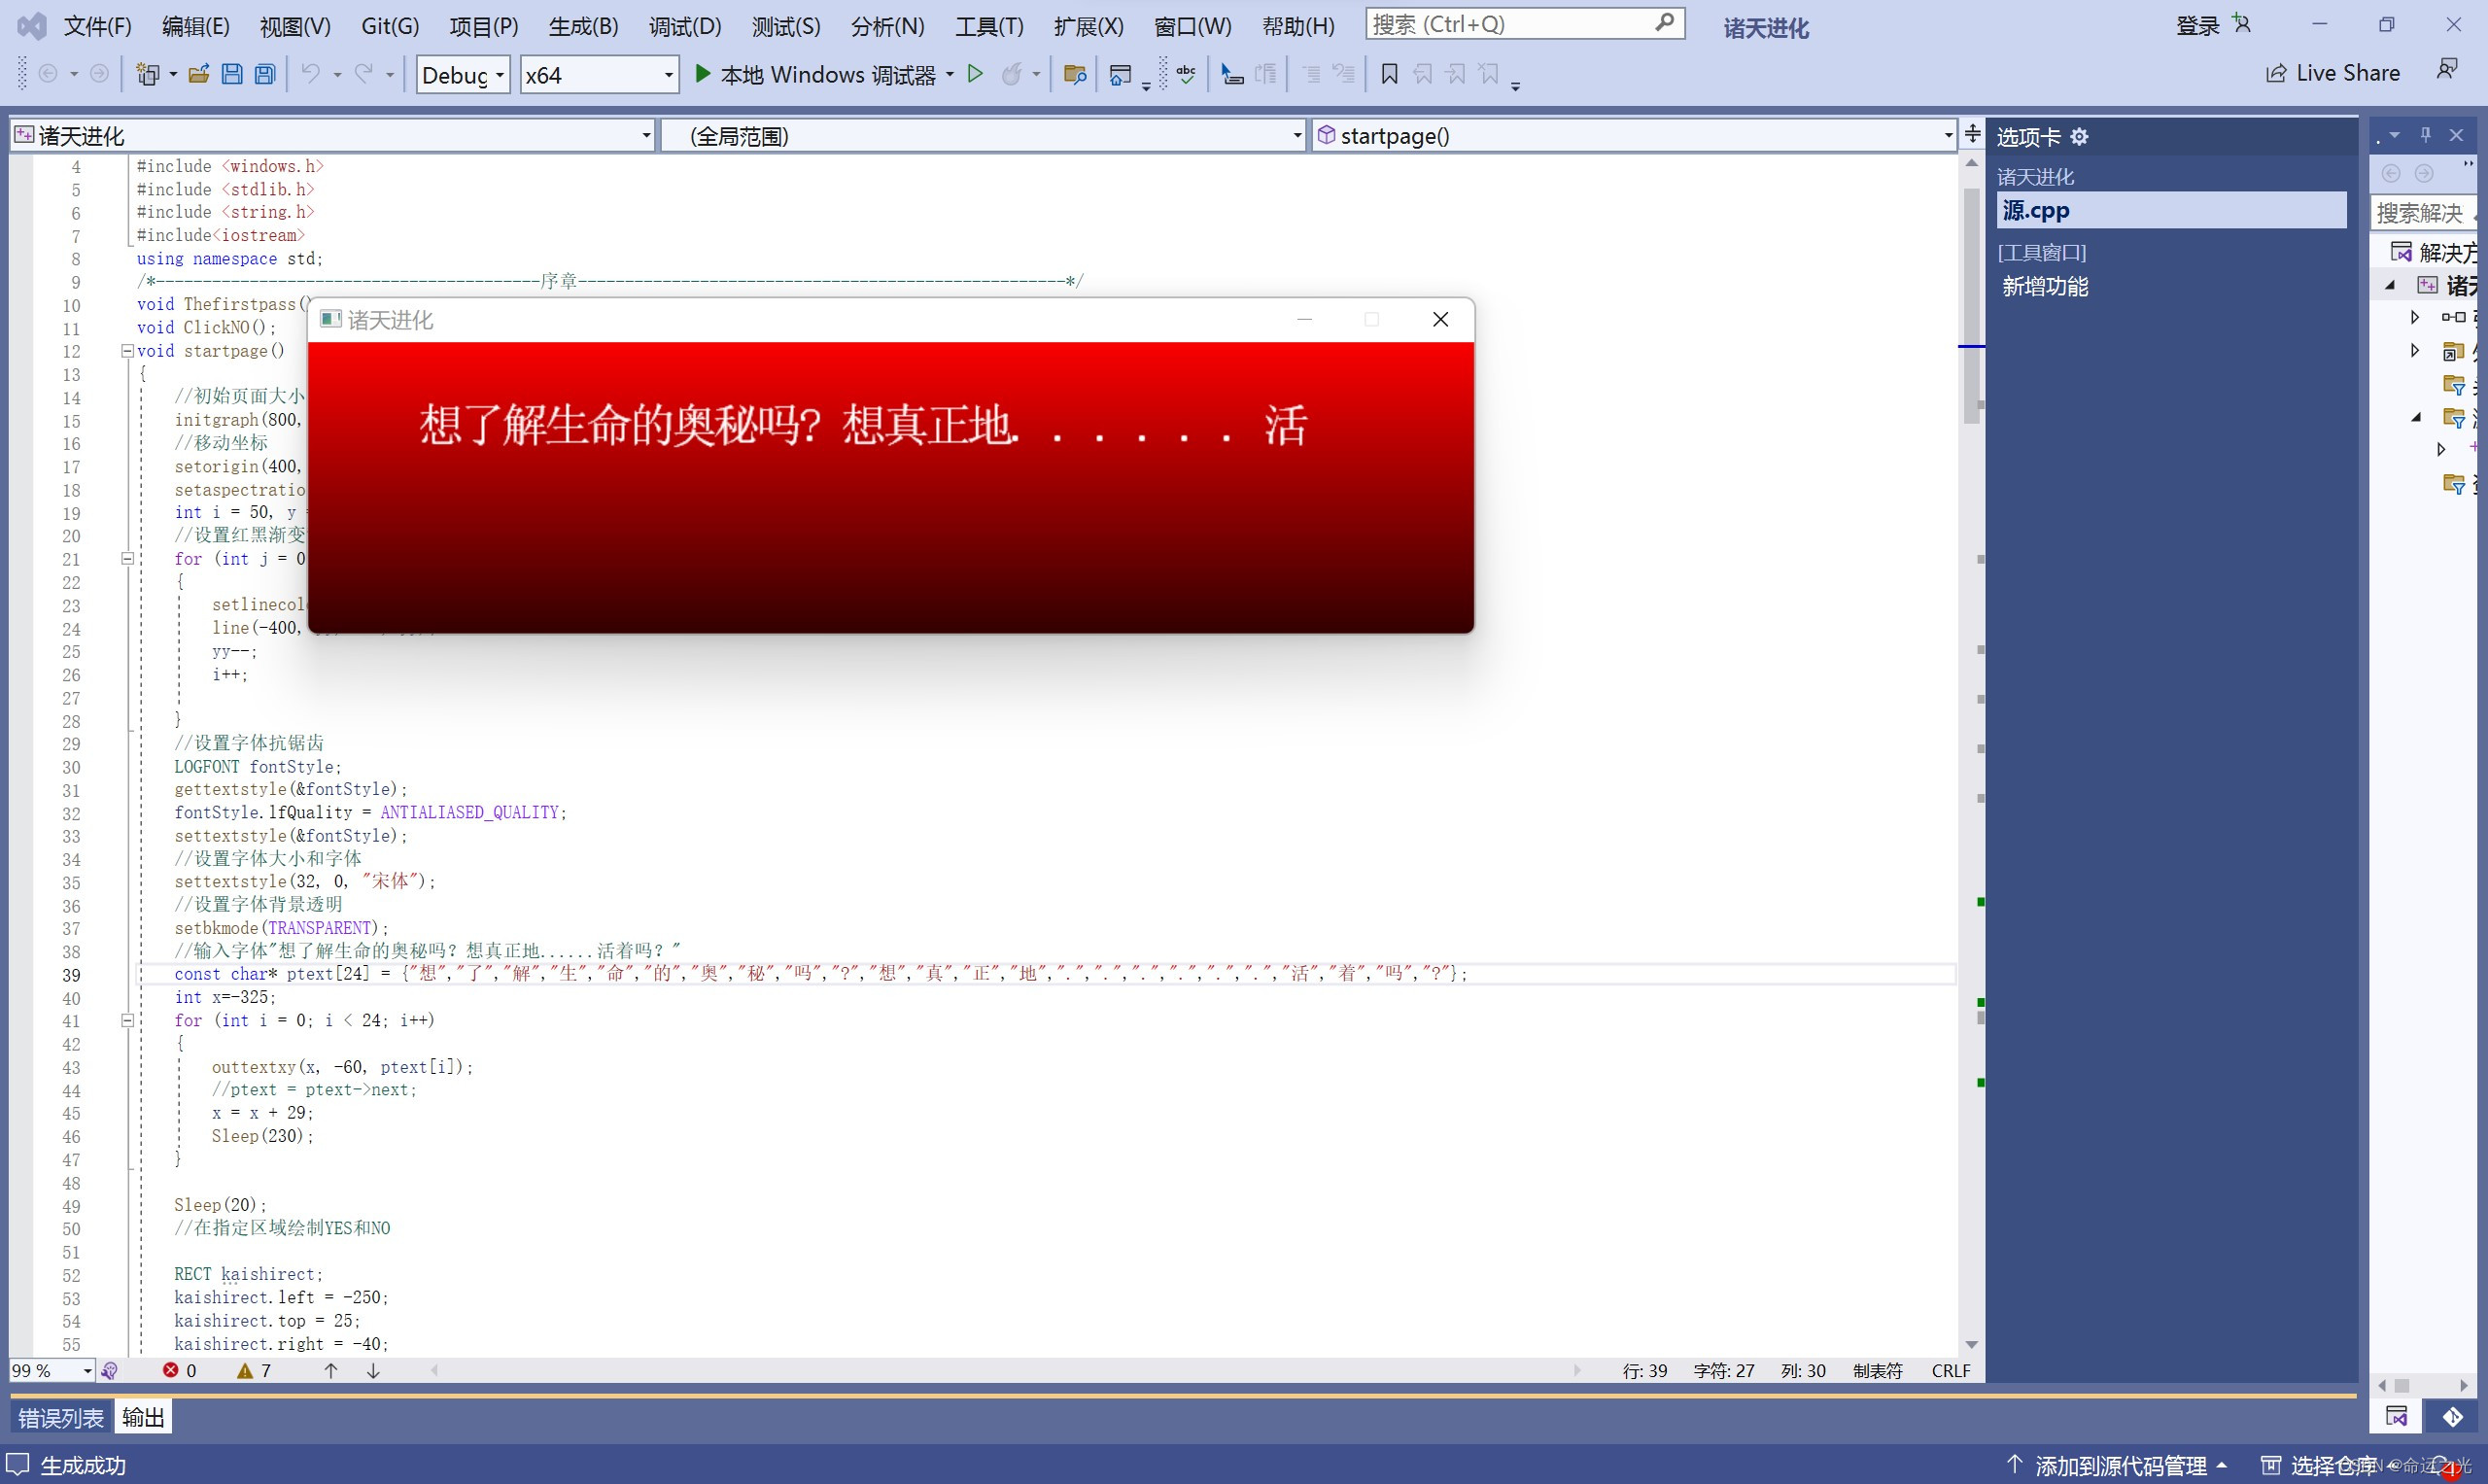This screenshot has height=1484, width=2488.
Task: Focus the Solution Explorer 搜索解决 search field
Action: tap(2422, 212)
